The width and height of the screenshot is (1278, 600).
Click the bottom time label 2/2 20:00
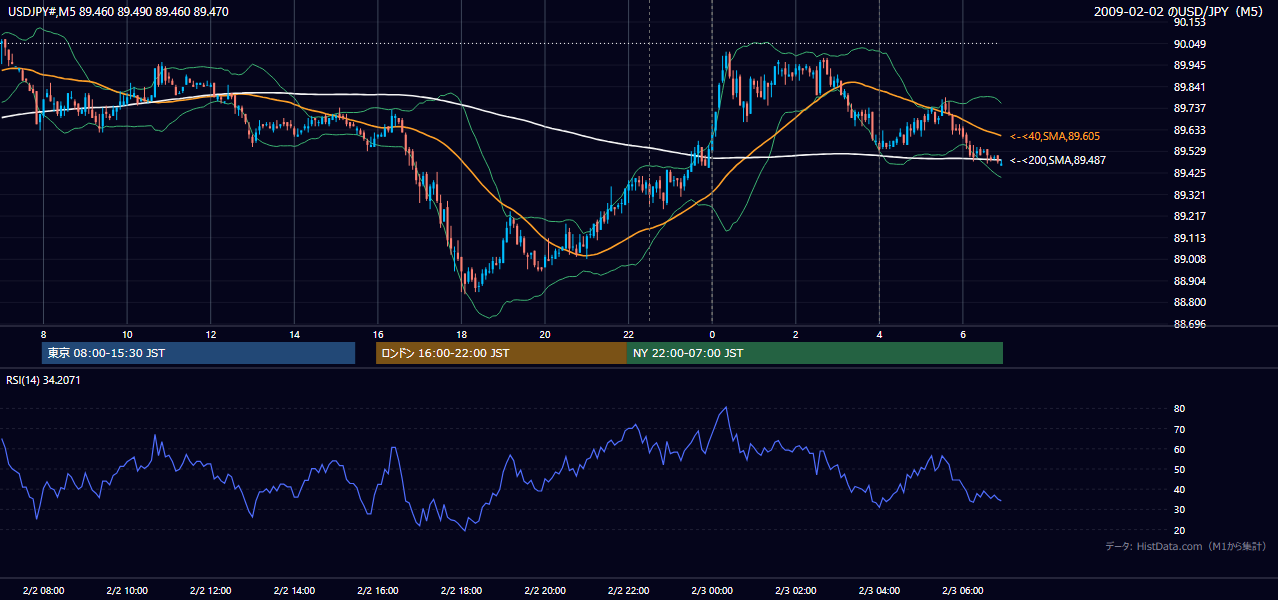click(545, 590)
